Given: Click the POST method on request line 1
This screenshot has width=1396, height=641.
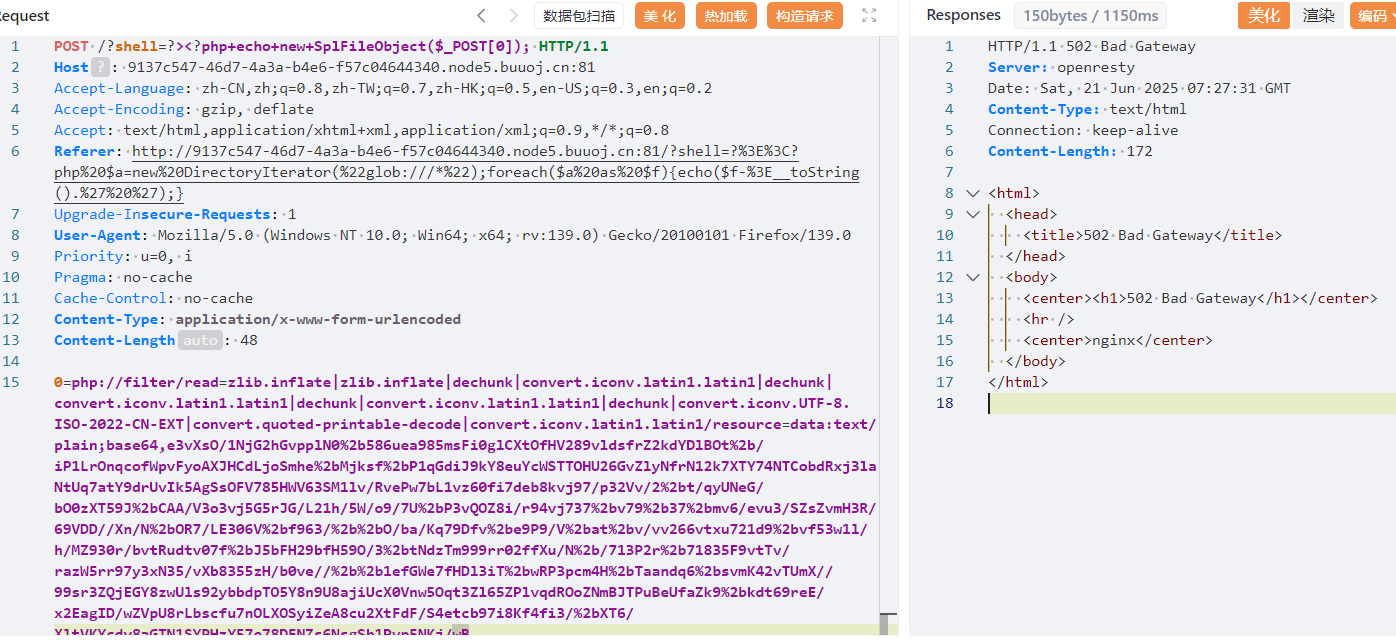Looking at the screenshot, I should pyautogui.click(x=71, y=46).
